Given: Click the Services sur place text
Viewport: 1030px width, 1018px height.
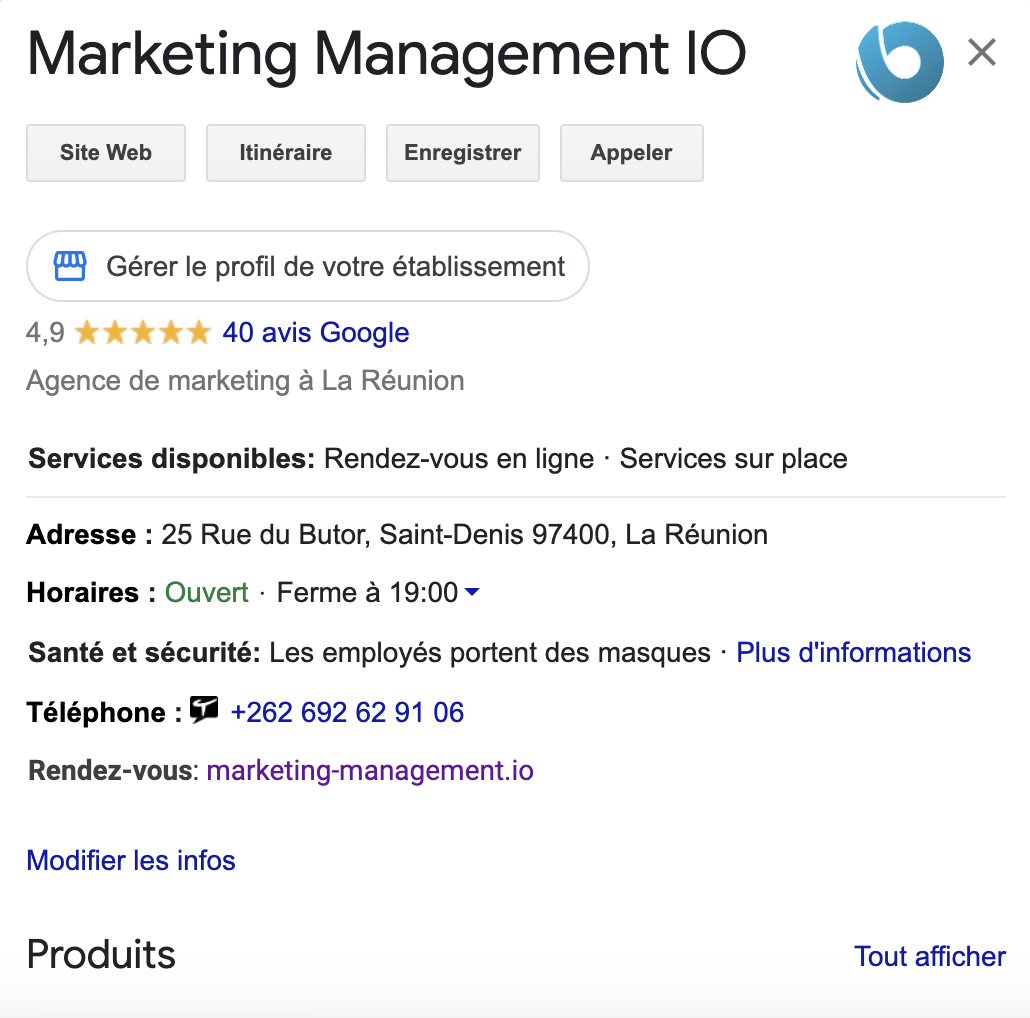Looking at the screenshot, I should pyautogui.click(x=733, y=458).
